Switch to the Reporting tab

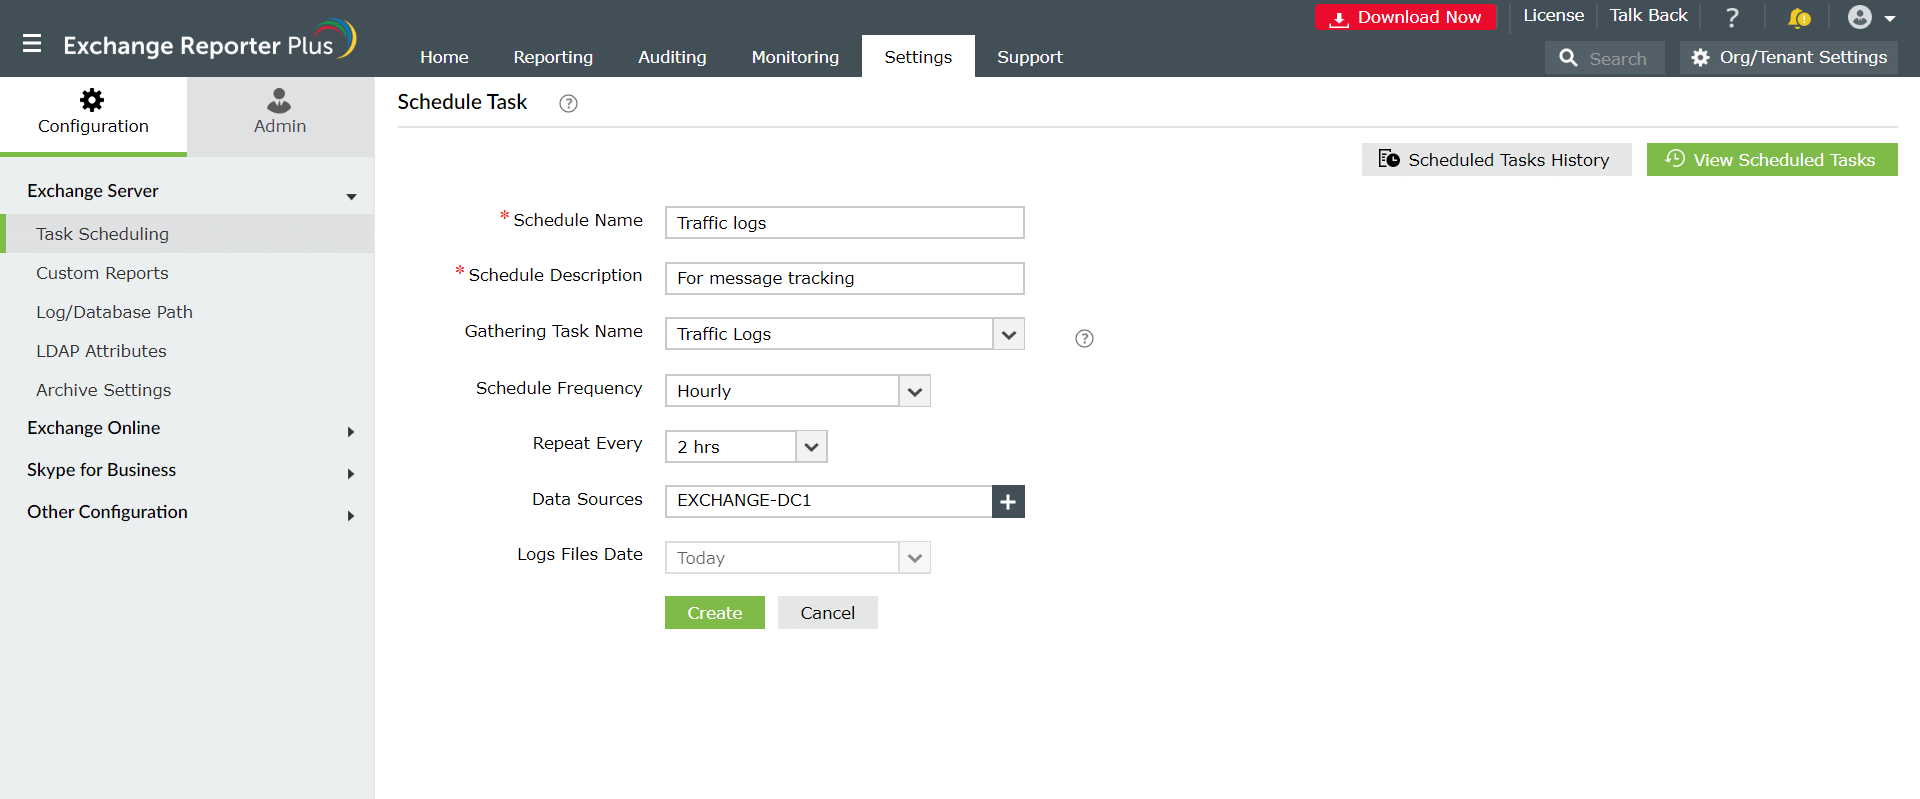553,57
